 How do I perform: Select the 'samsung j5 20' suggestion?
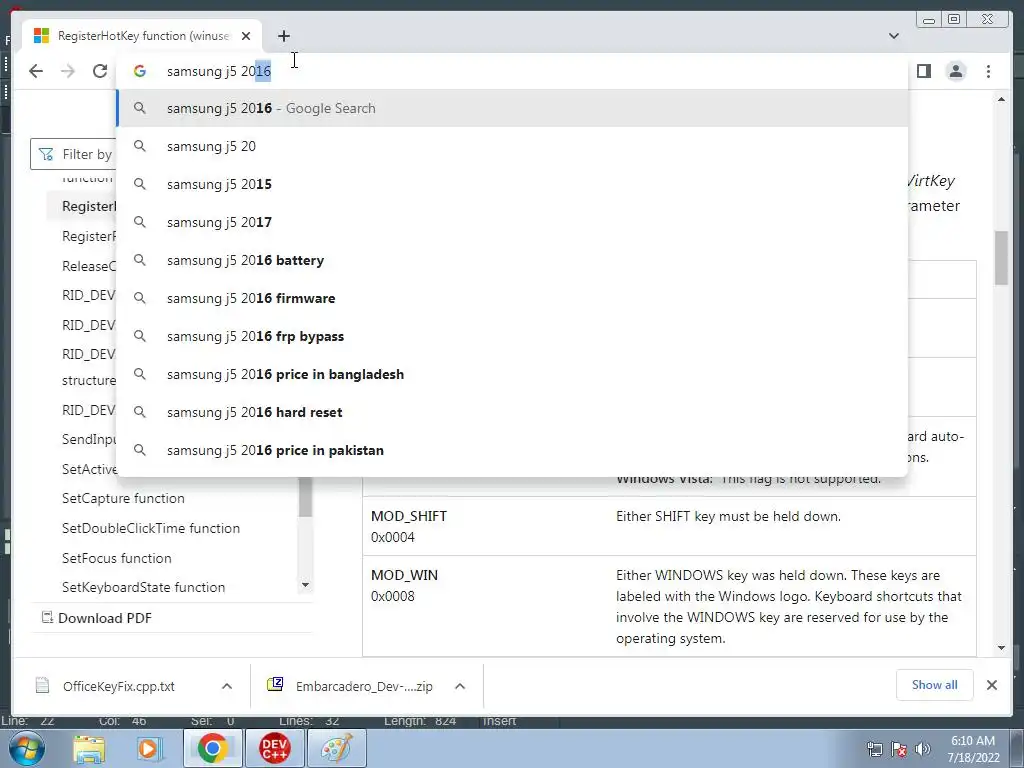coord(513,146)
